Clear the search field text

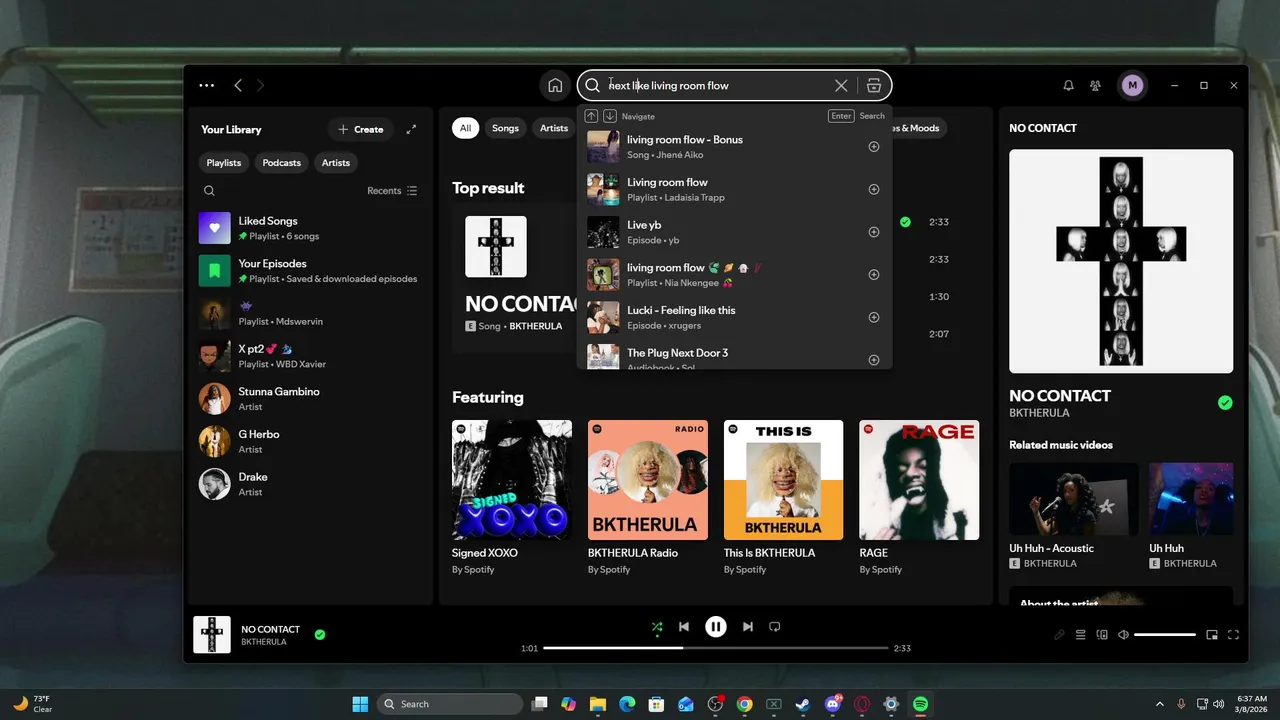(x=841, y=86)
